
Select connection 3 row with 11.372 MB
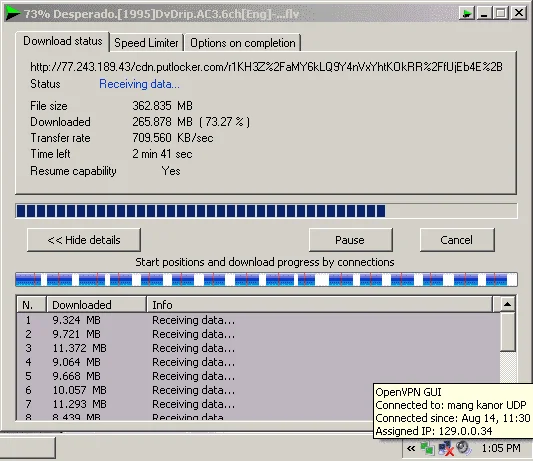tap(258, 348)
